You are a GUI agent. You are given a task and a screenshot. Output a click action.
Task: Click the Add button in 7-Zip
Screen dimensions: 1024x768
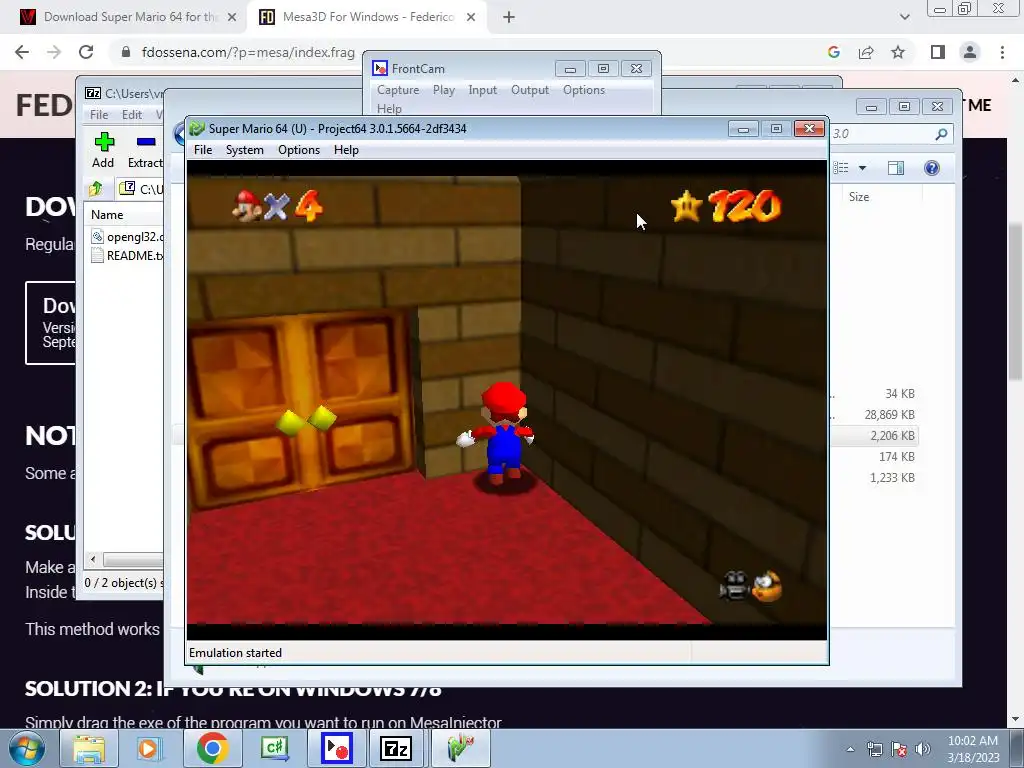(103, 151)
